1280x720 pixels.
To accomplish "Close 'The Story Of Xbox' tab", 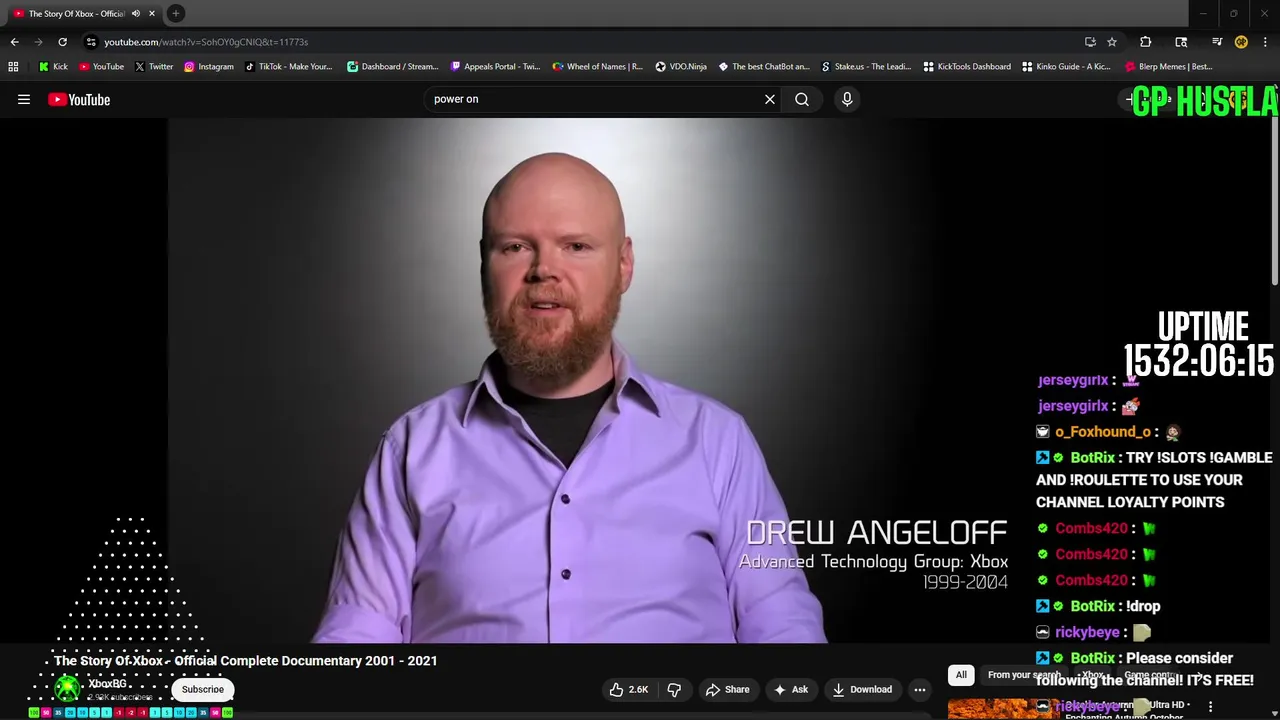I will click(152, 13).
